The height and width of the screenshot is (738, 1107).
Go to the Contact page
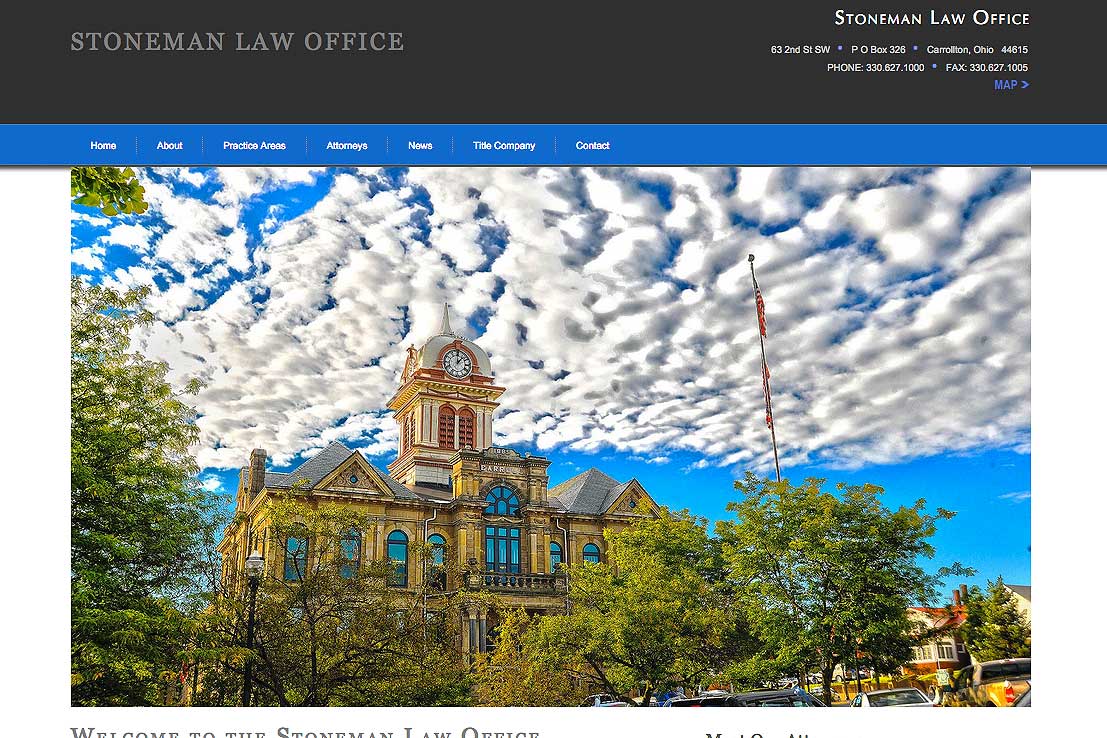pos(592,145)
